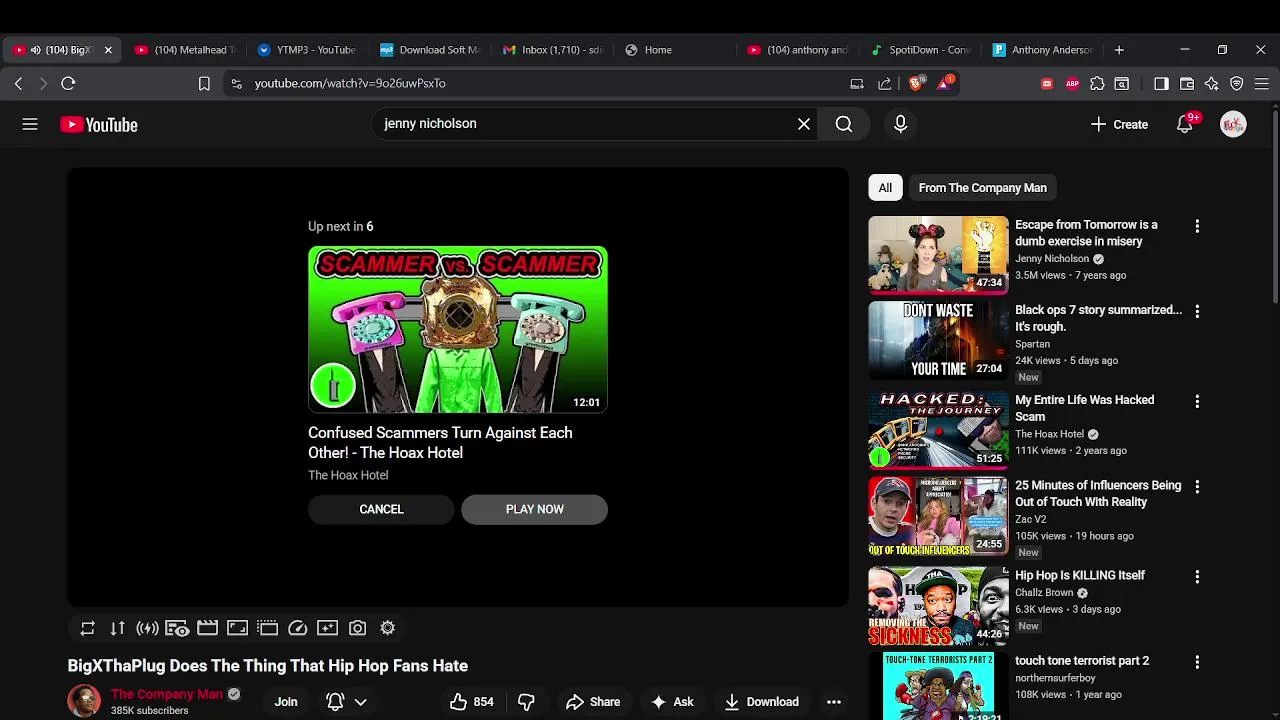Viewport: 1280px width, 720px height.
Task: Toggle the loop icon under the player
Action: (87, 628)
